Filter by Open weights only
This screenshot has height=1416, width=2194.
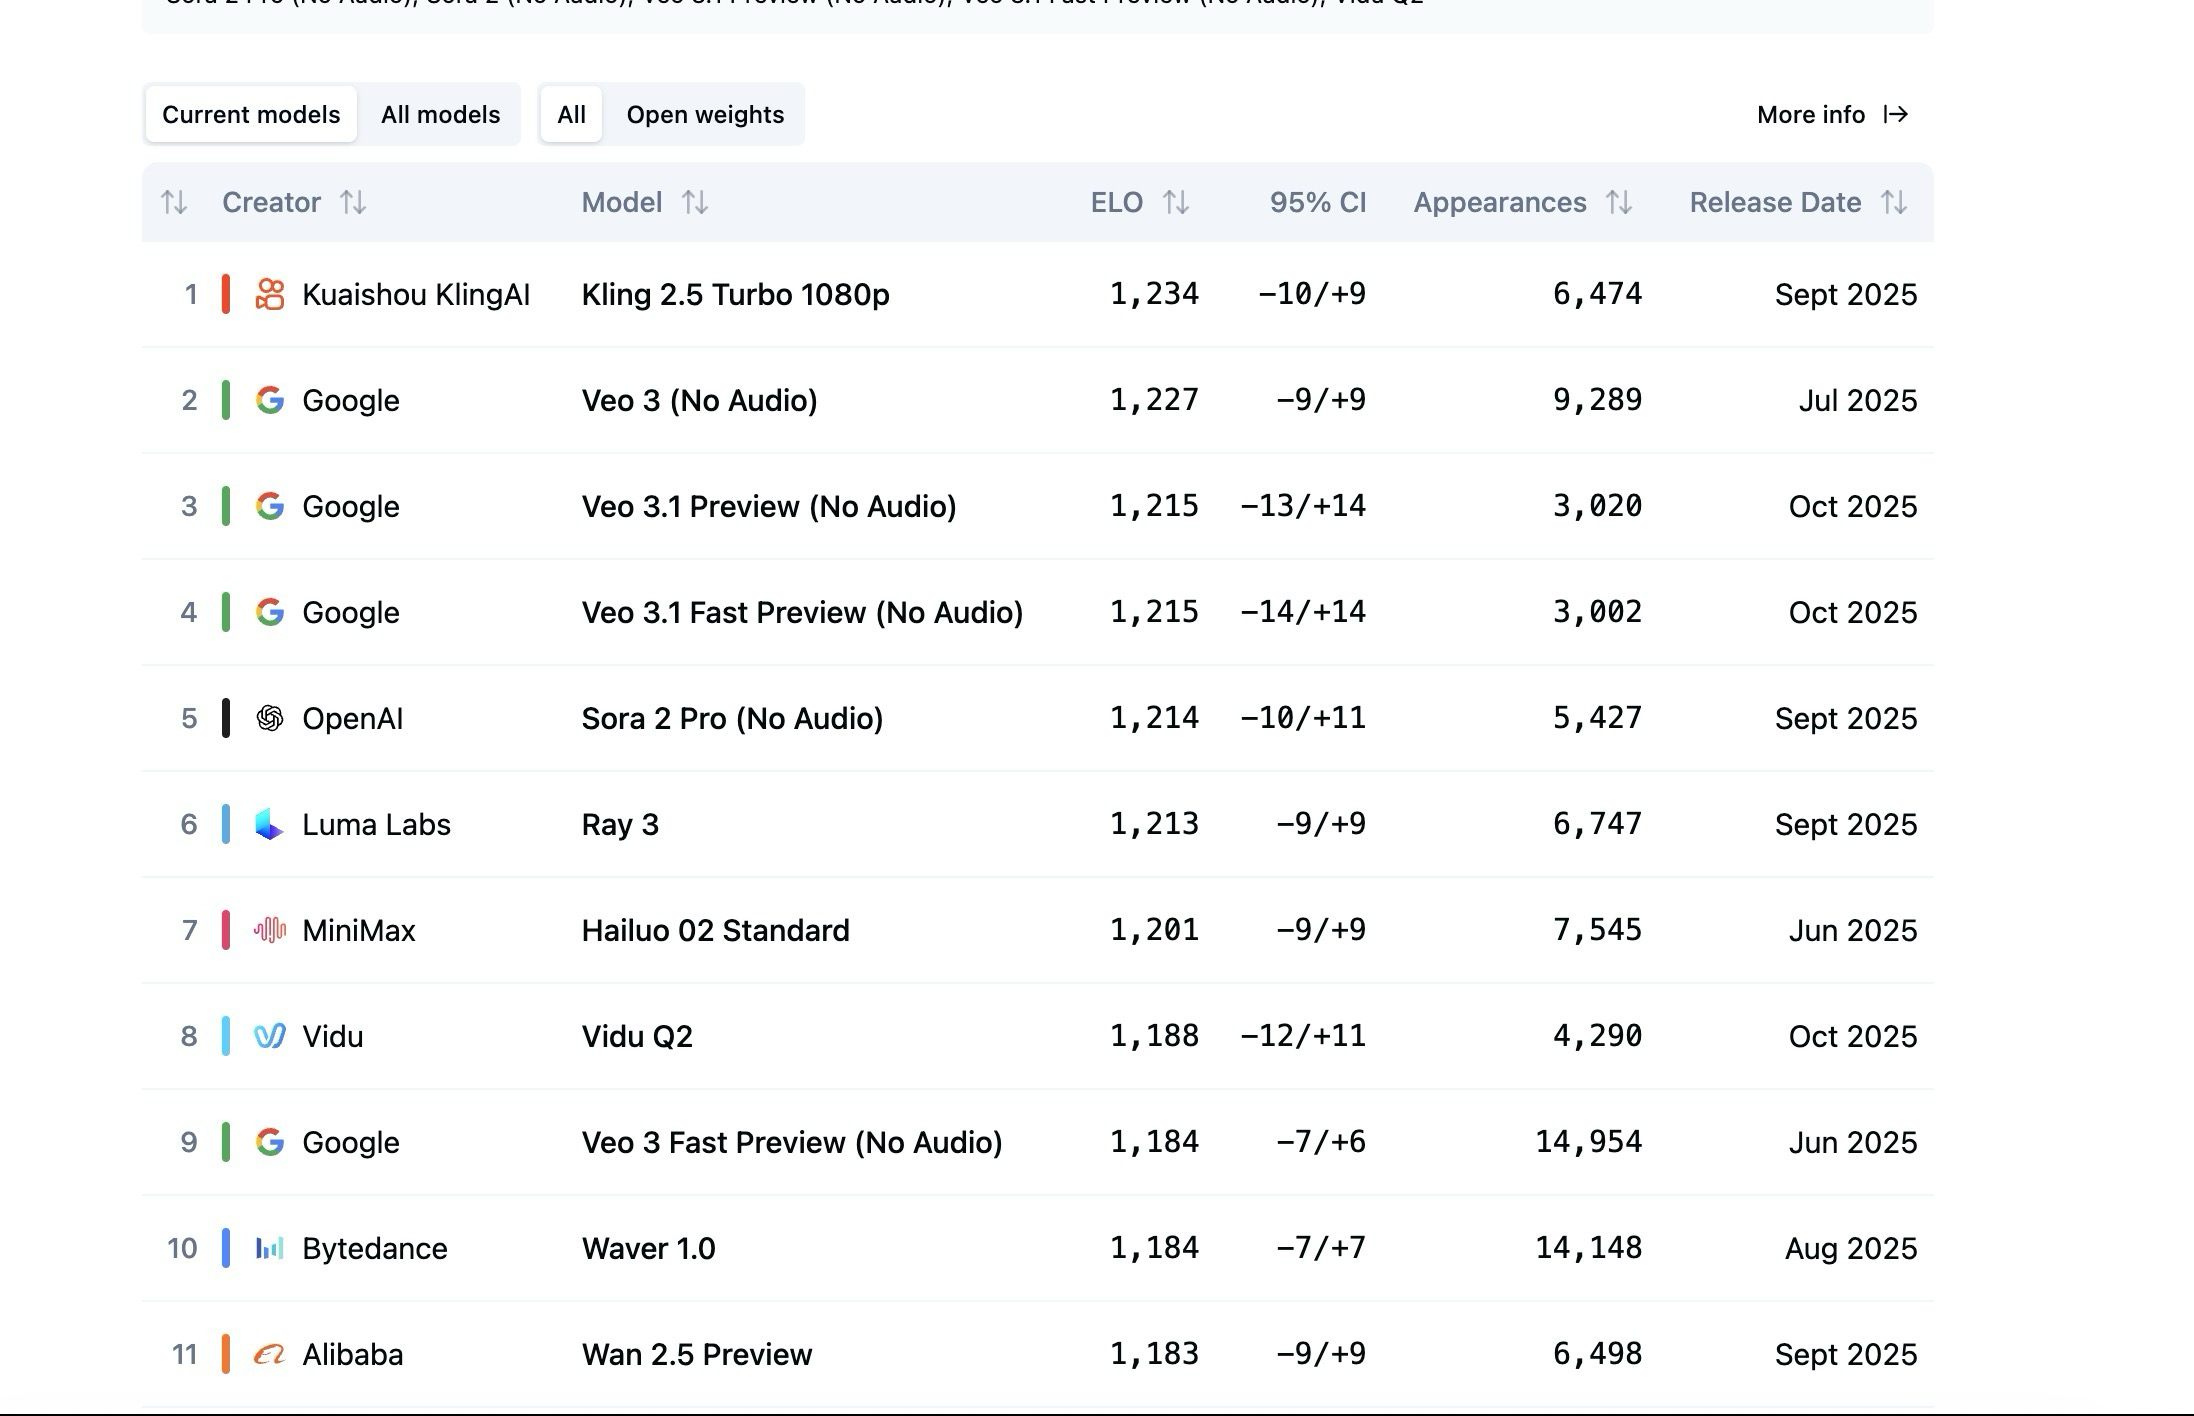click(705, 115)
